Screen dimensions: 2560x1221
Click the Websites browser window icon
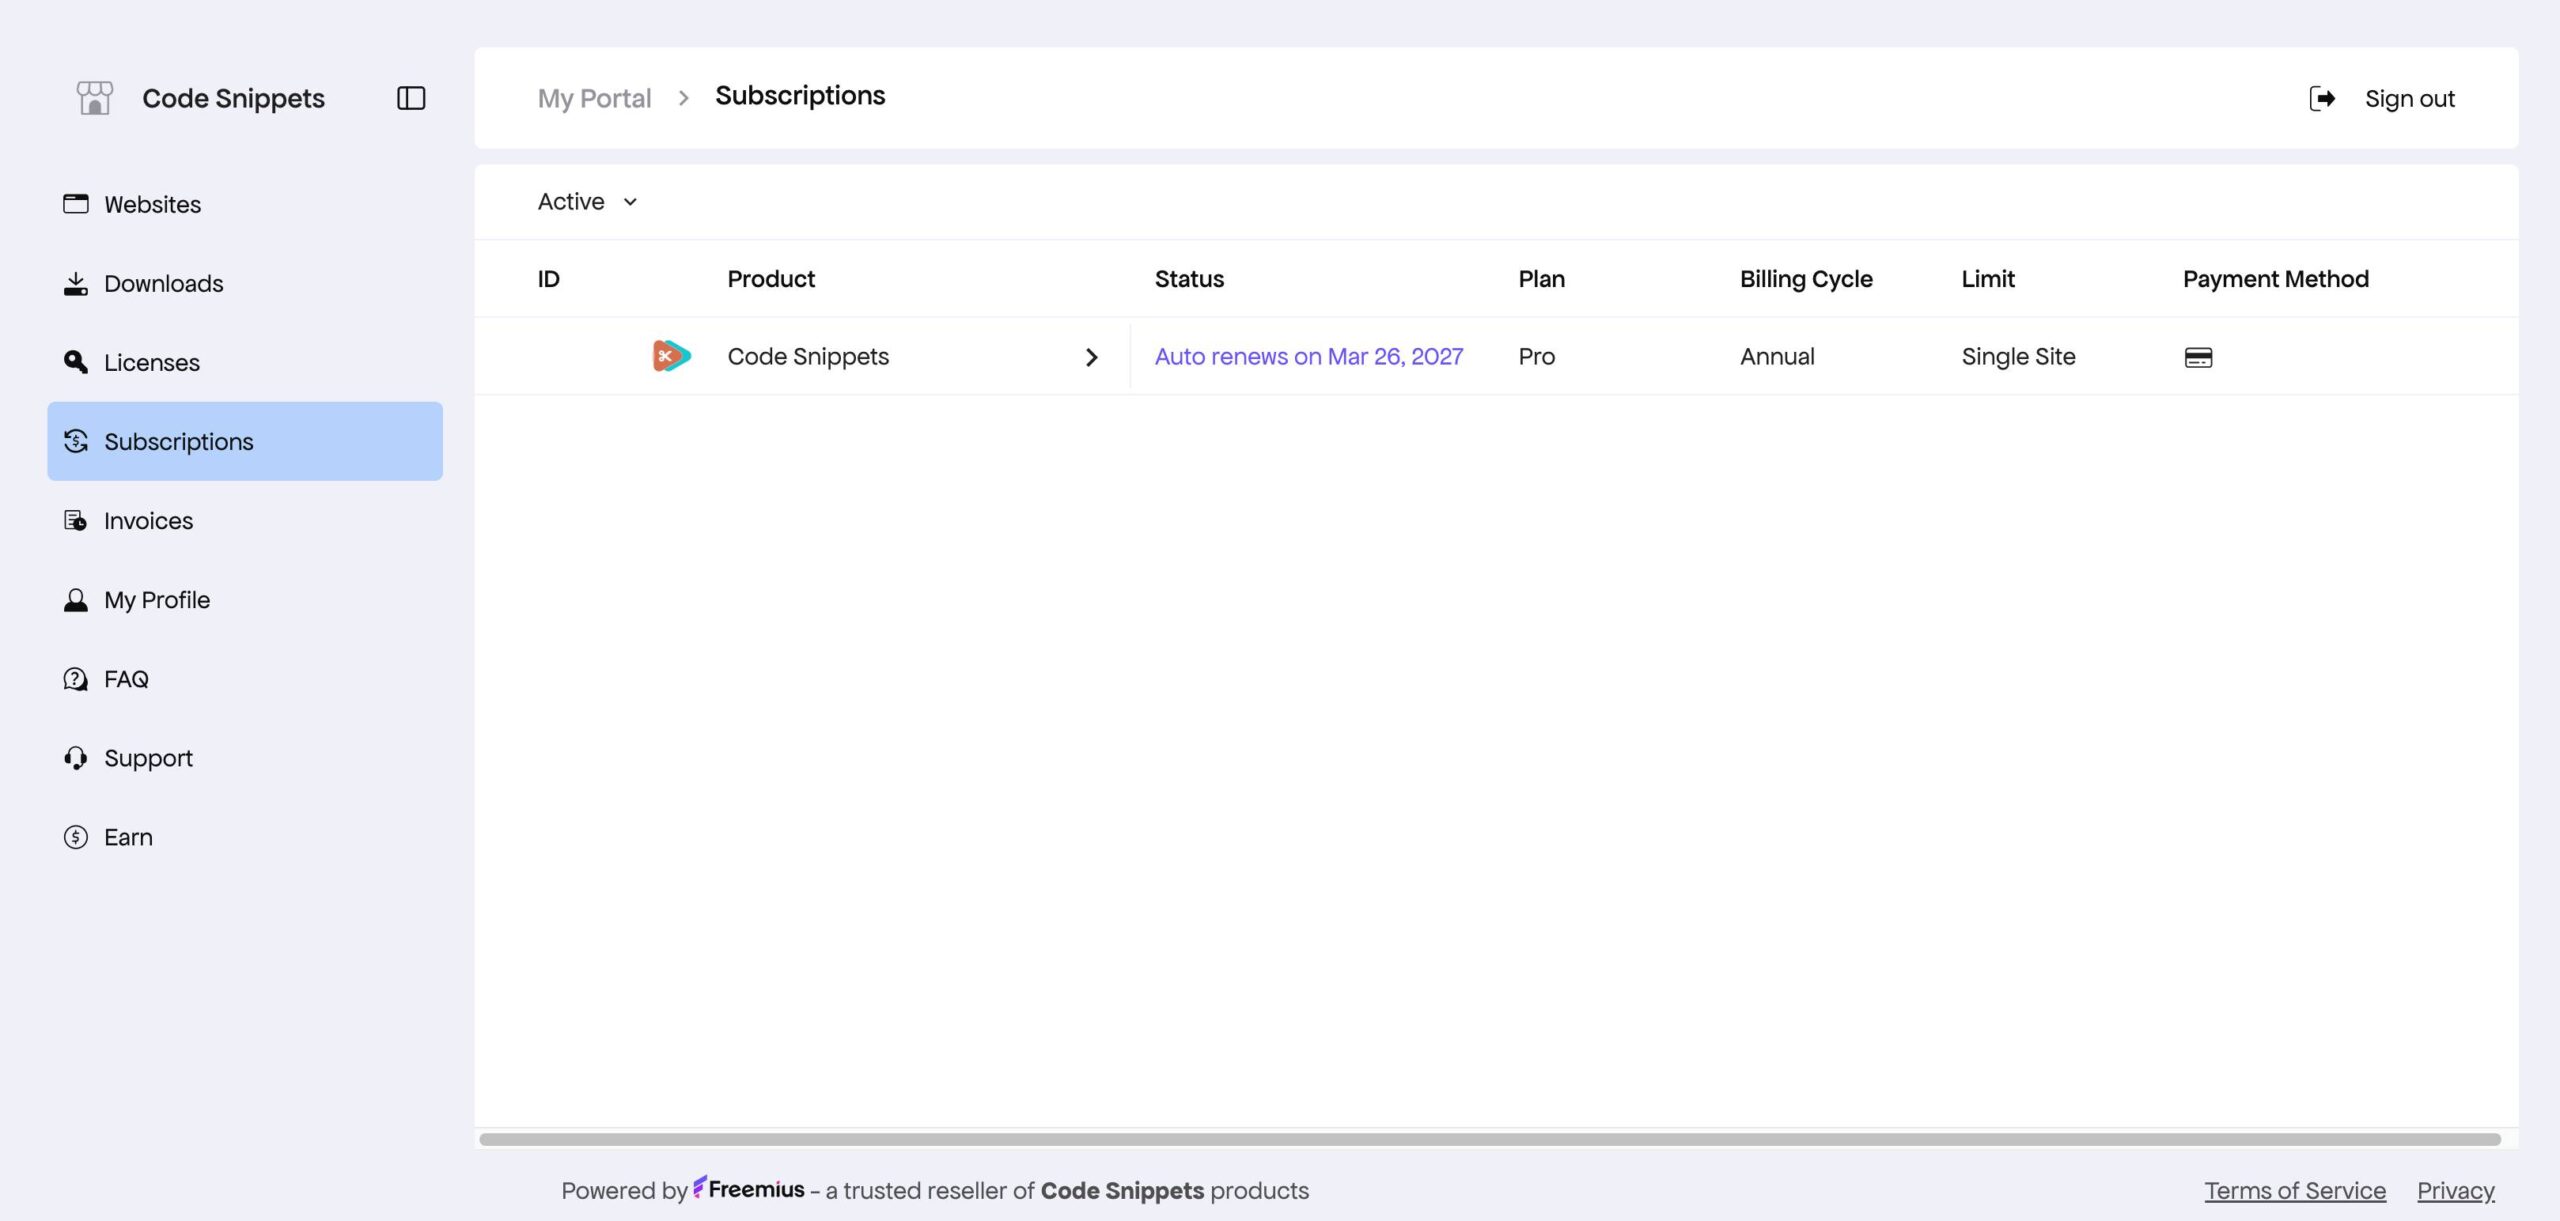(76, 204)
